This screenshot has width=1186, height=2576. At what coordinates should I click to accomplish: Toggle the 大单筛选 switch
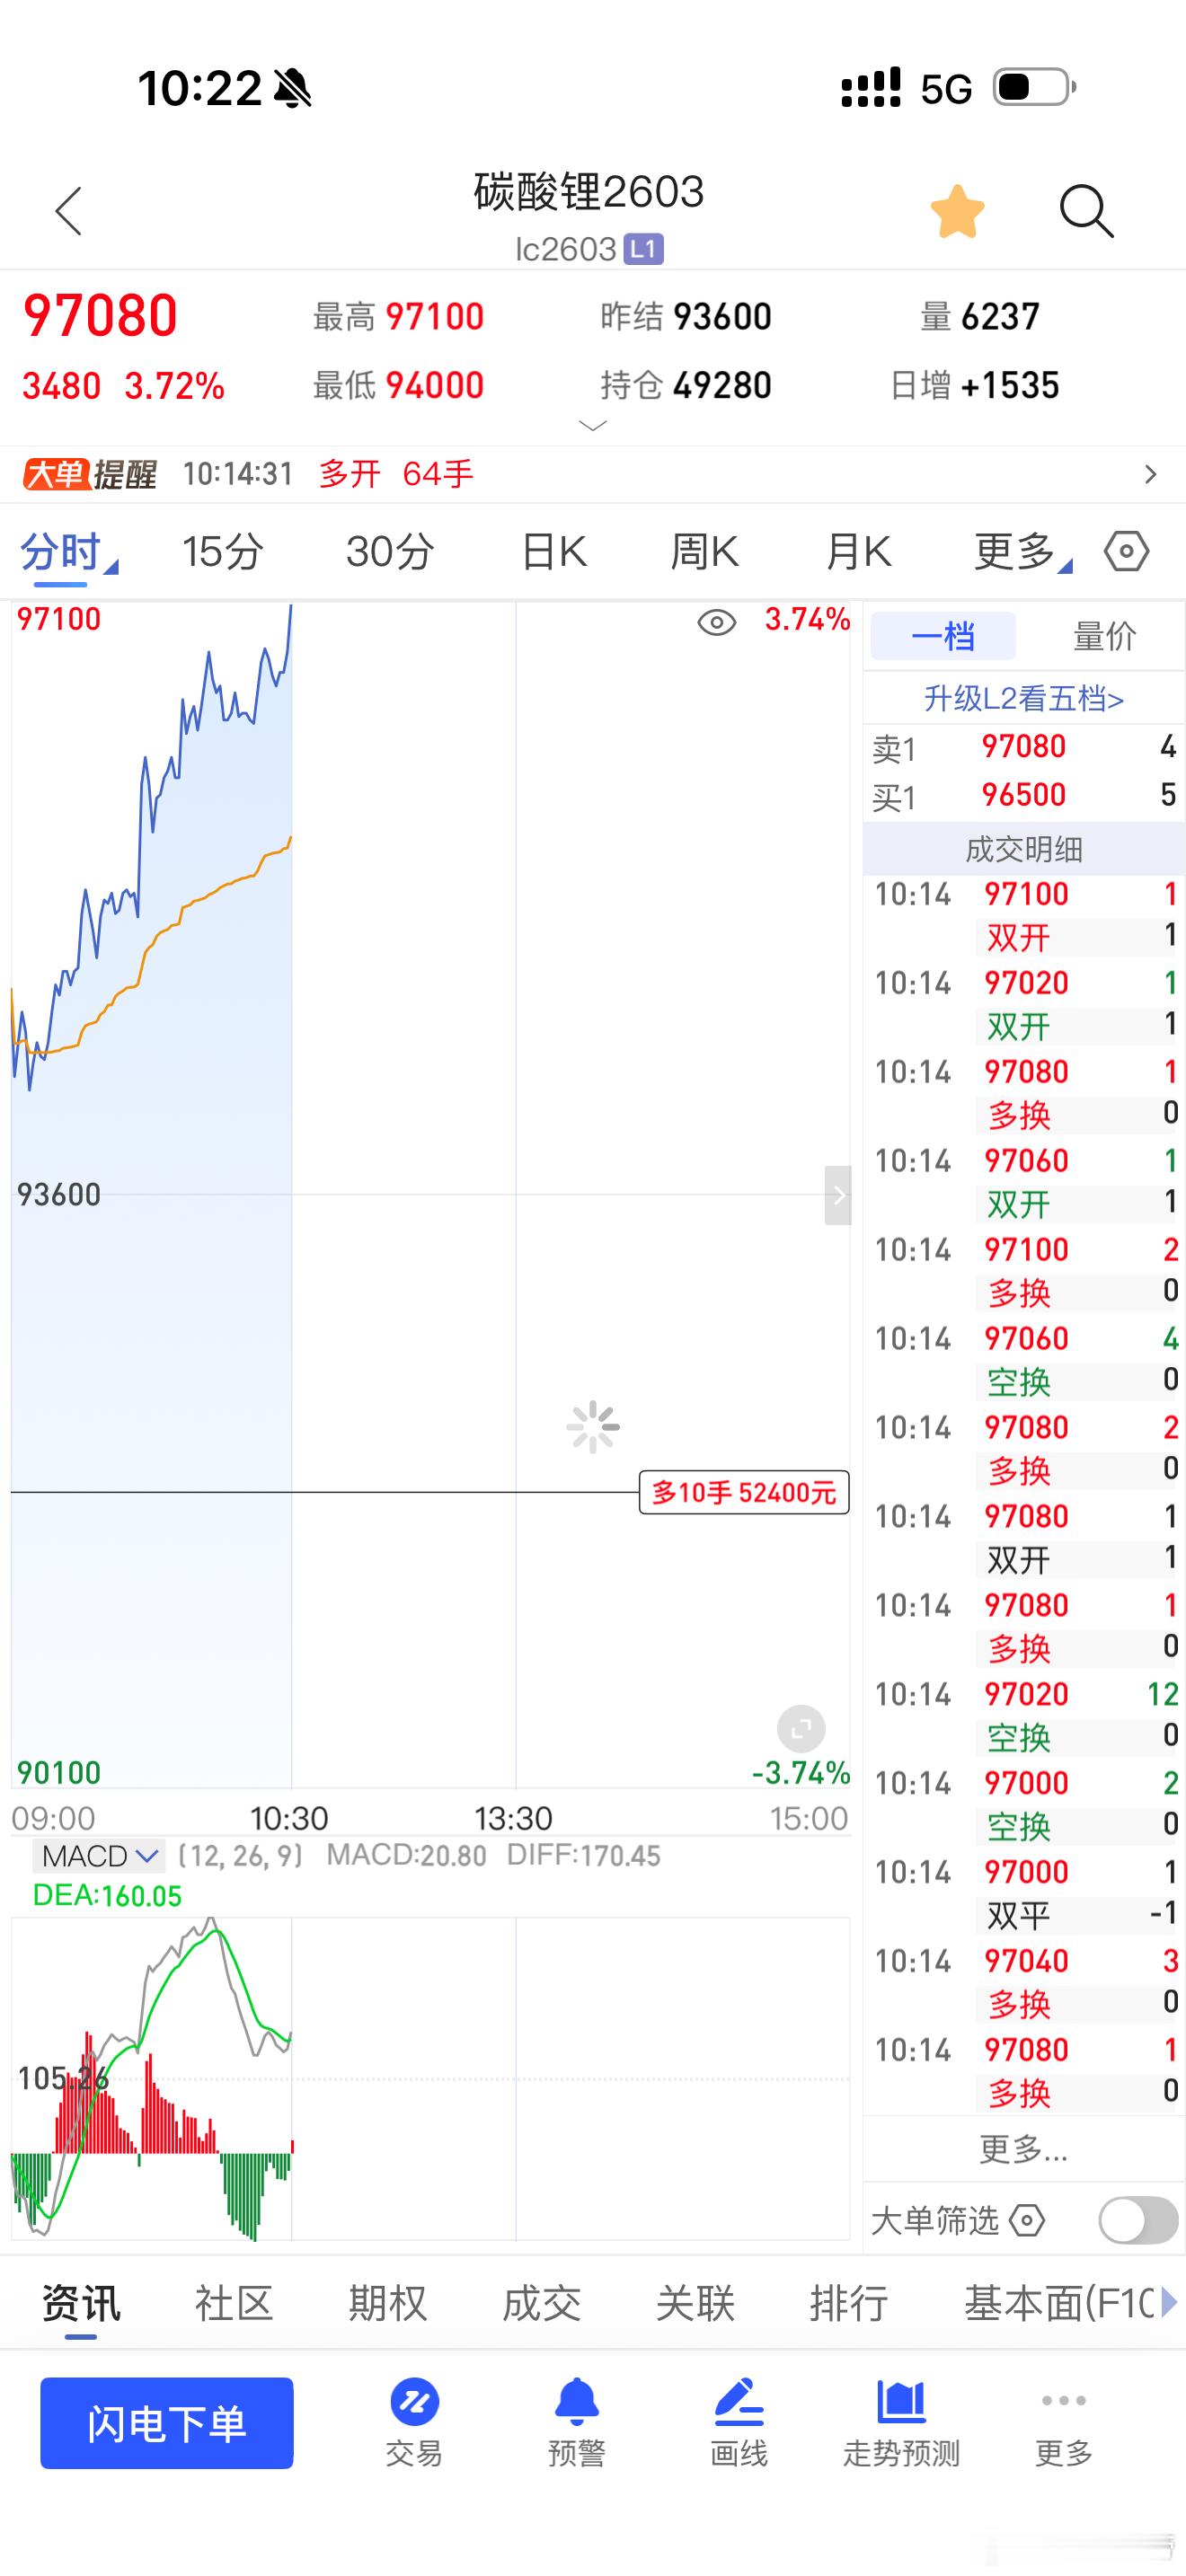point(1137,2221)
